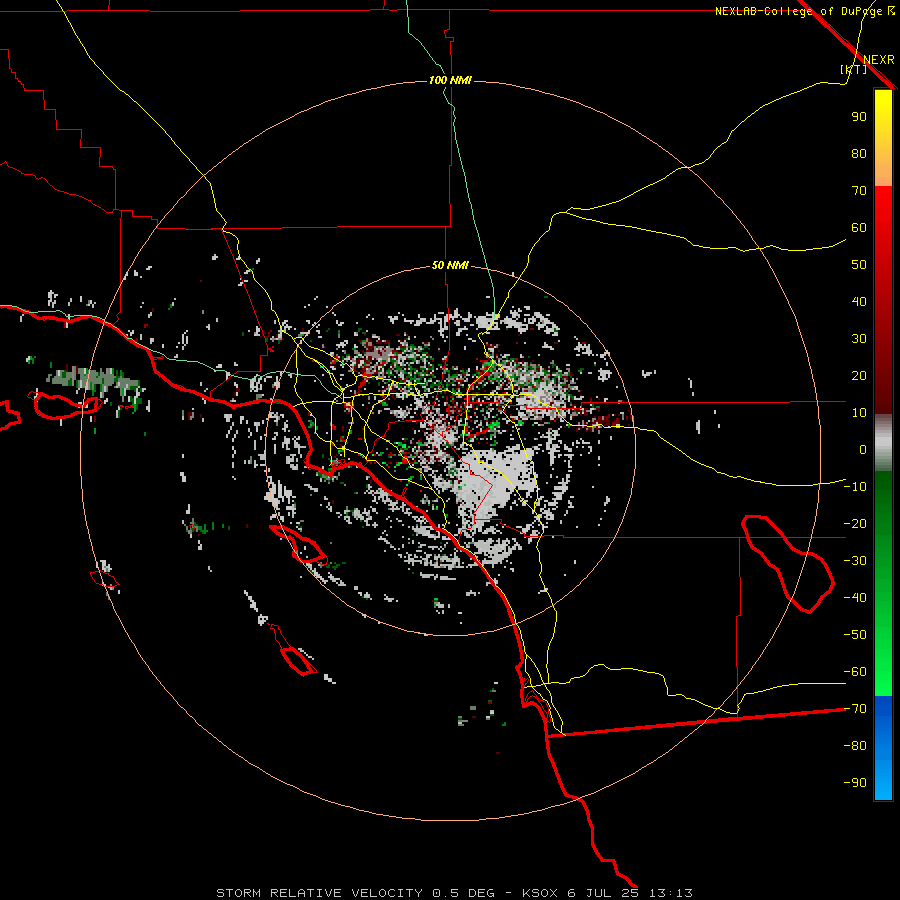Click the 20 value on the velocity scale
900x900 pixels.
point(859,376)
